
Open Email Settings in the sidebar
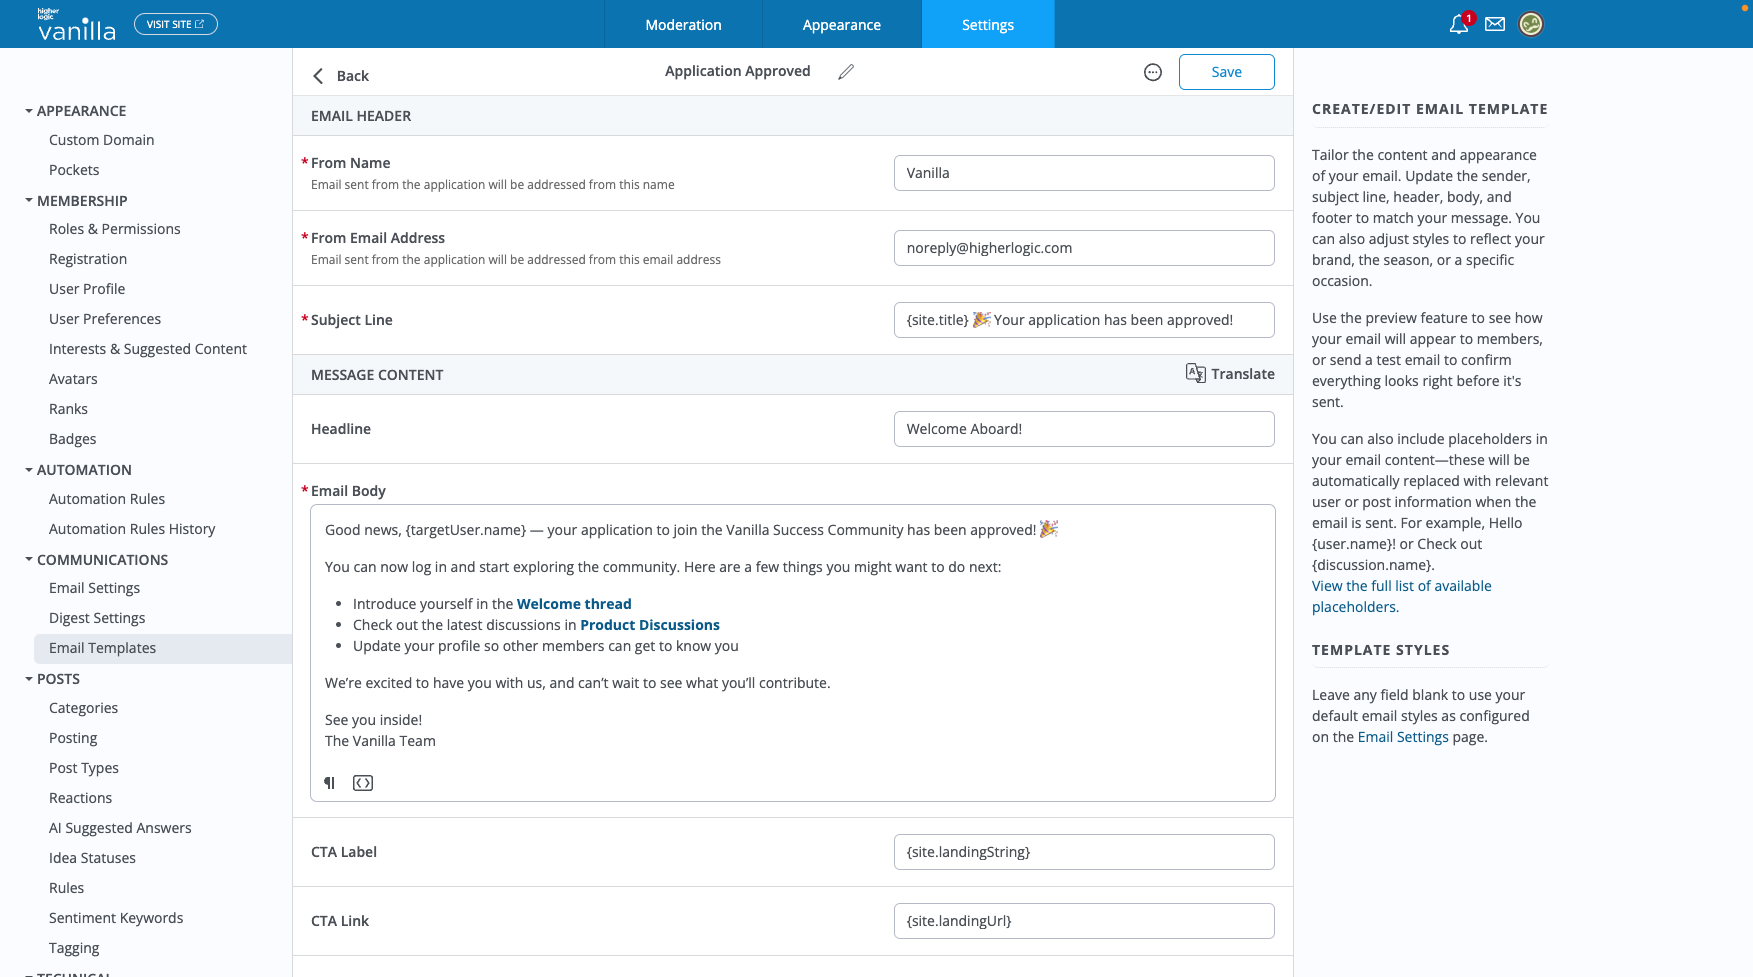pyautogui.click(x=94, y=588)
